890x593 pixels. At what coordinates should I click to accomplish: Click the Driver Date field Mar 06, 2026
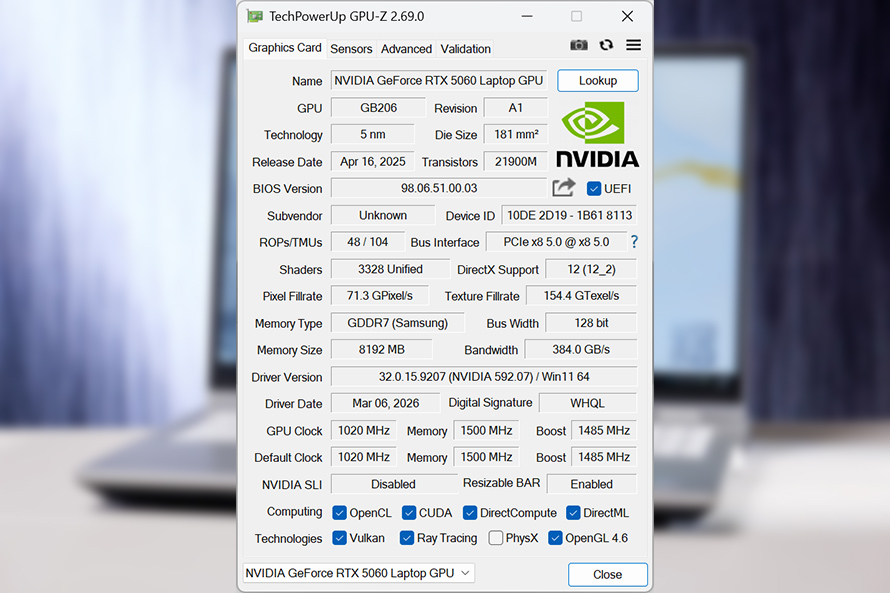pos(385,403)
